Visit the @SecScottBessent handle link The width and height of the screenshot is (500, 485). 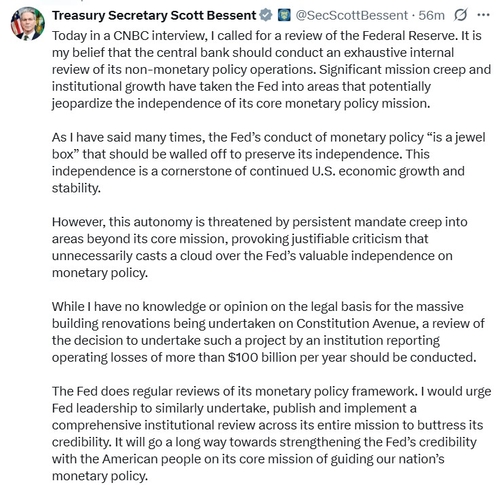tap(352, 15)
